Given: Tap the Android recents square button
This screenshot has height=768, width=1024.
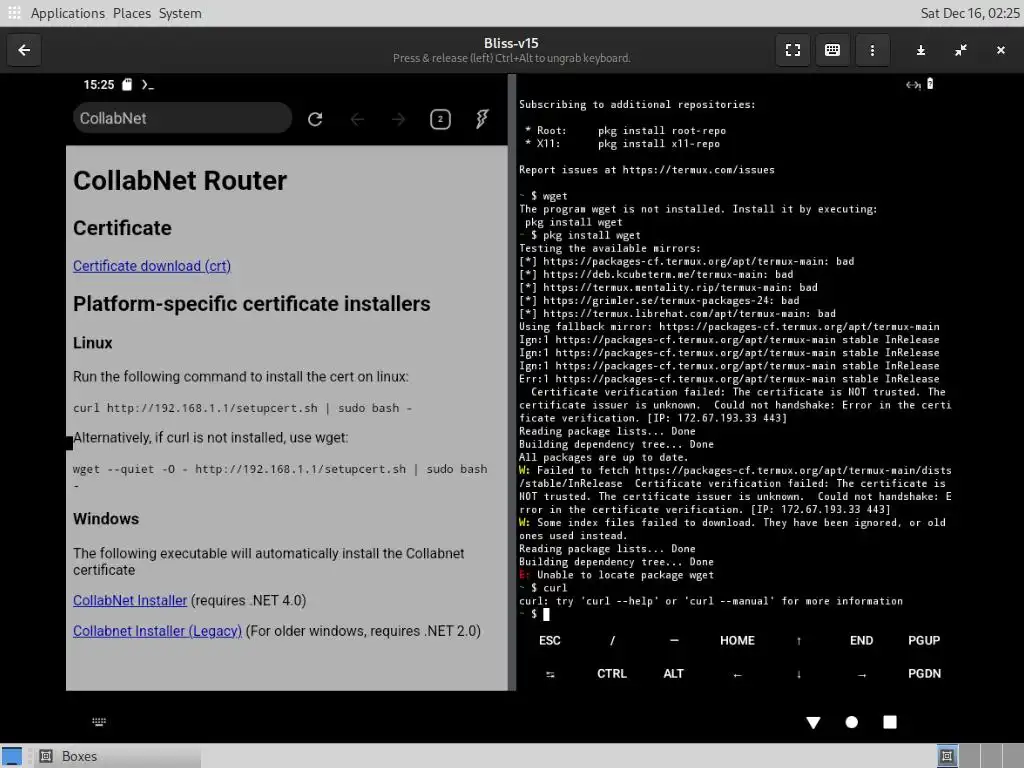Looking at the screenshot, I should (x=889, y=722).
